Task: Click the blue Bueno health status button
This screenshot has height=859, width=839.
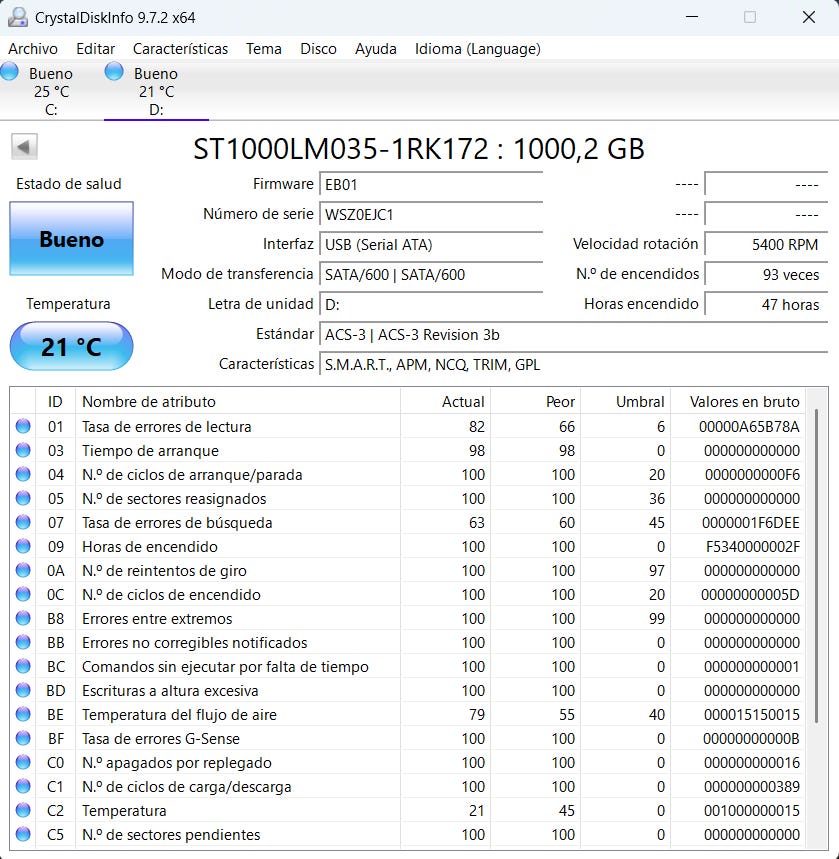Action: (x=71, y=239)
